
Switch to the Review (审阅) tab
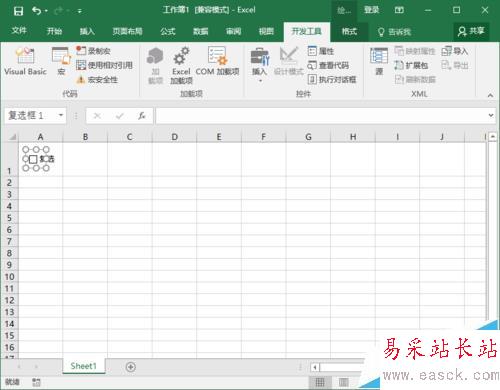coord(233,31)
